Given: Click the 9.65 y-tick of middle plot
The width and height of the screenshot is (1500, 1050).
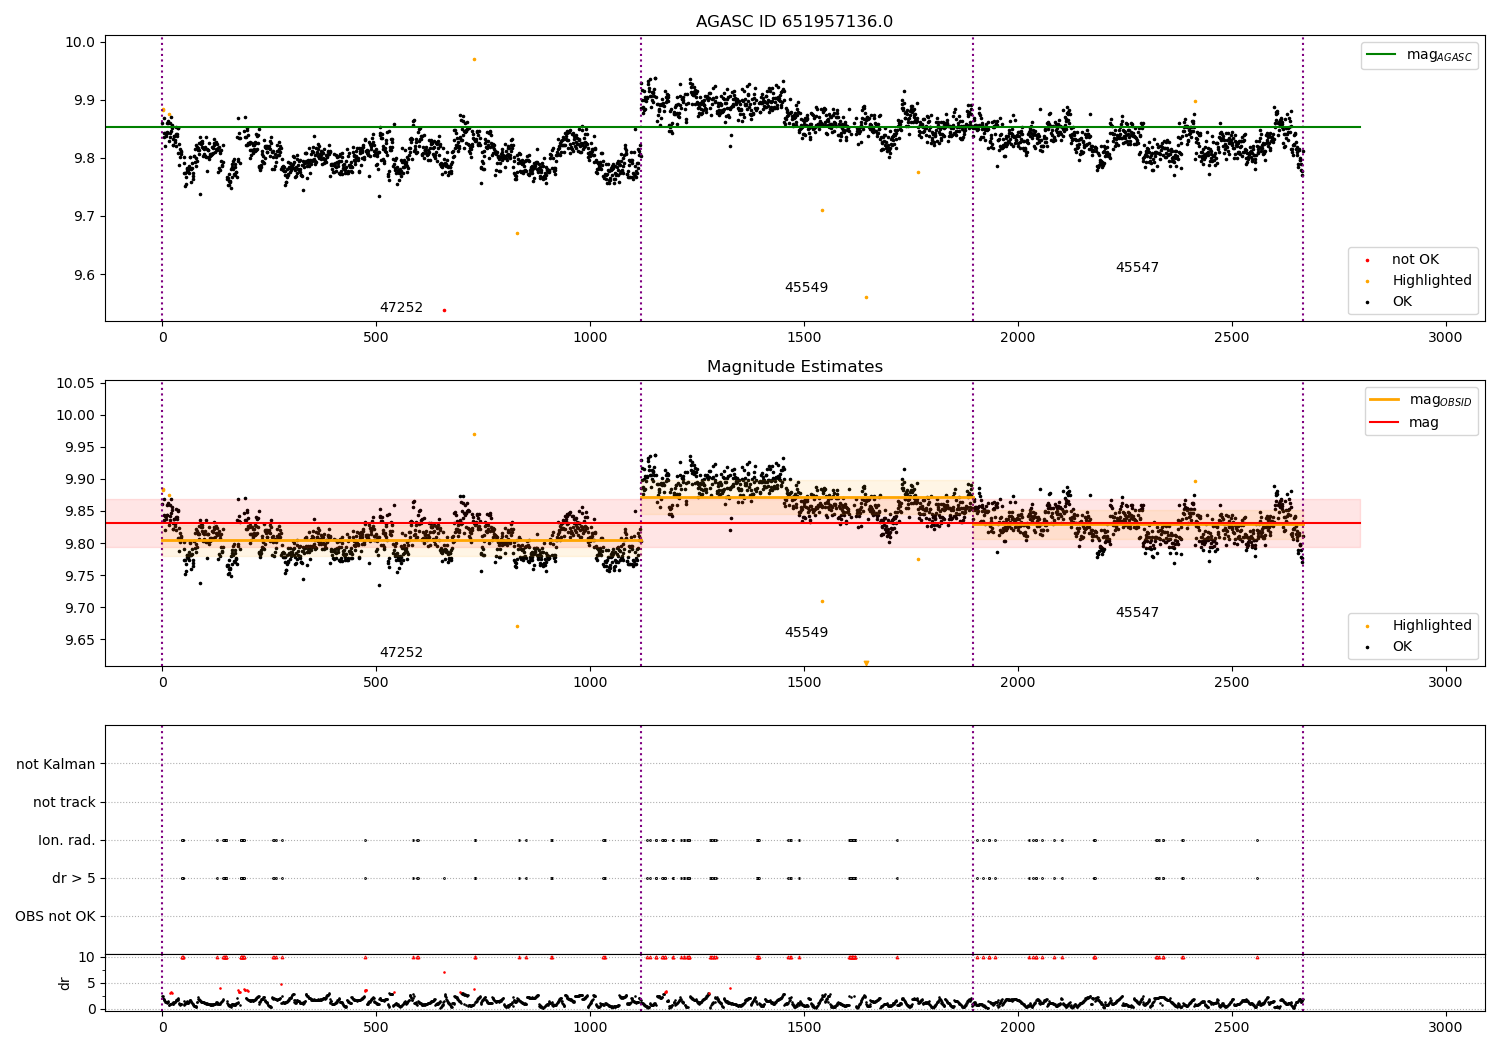Looking at the screenshot, I should (x=82, y=641).
